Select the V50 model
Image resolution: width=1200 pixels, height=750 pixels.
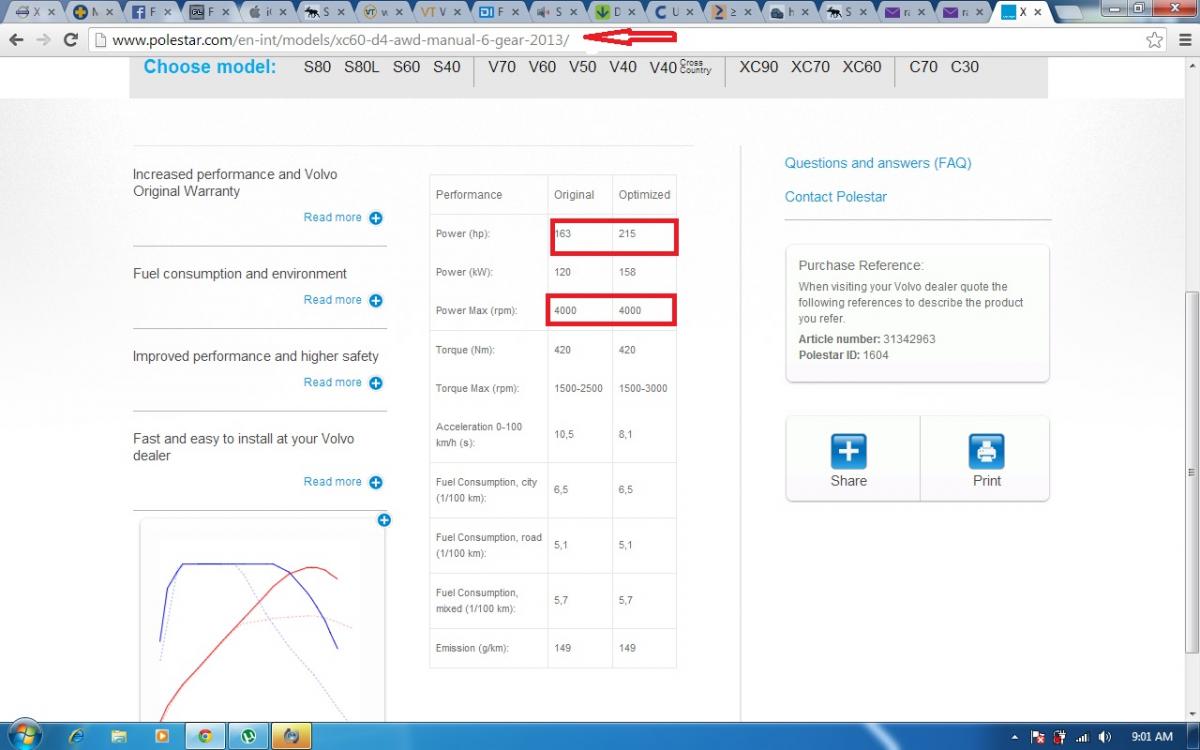583,67
